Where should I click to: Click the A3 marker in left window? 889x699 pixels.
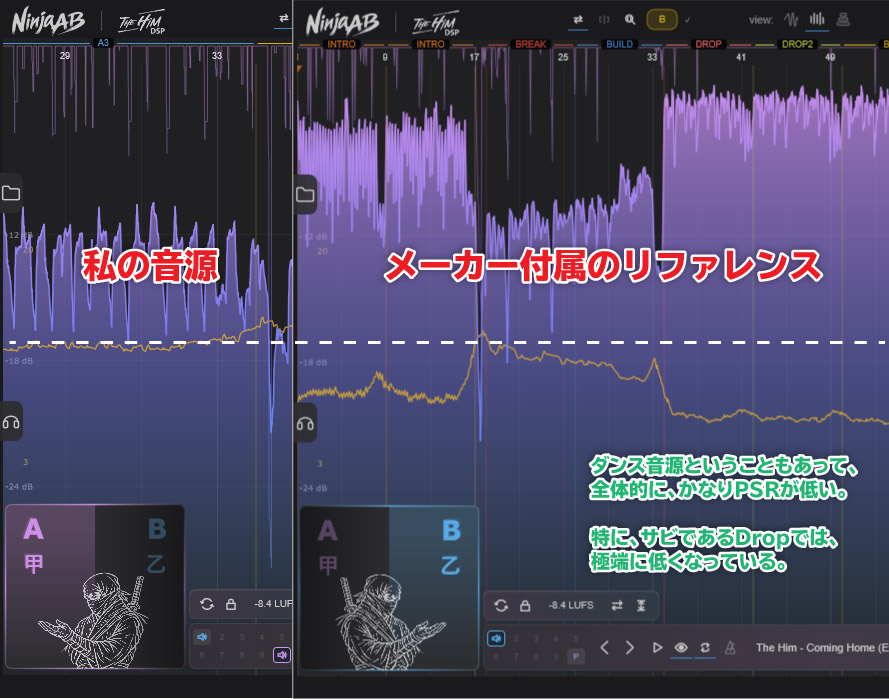[x=103, y=43]
